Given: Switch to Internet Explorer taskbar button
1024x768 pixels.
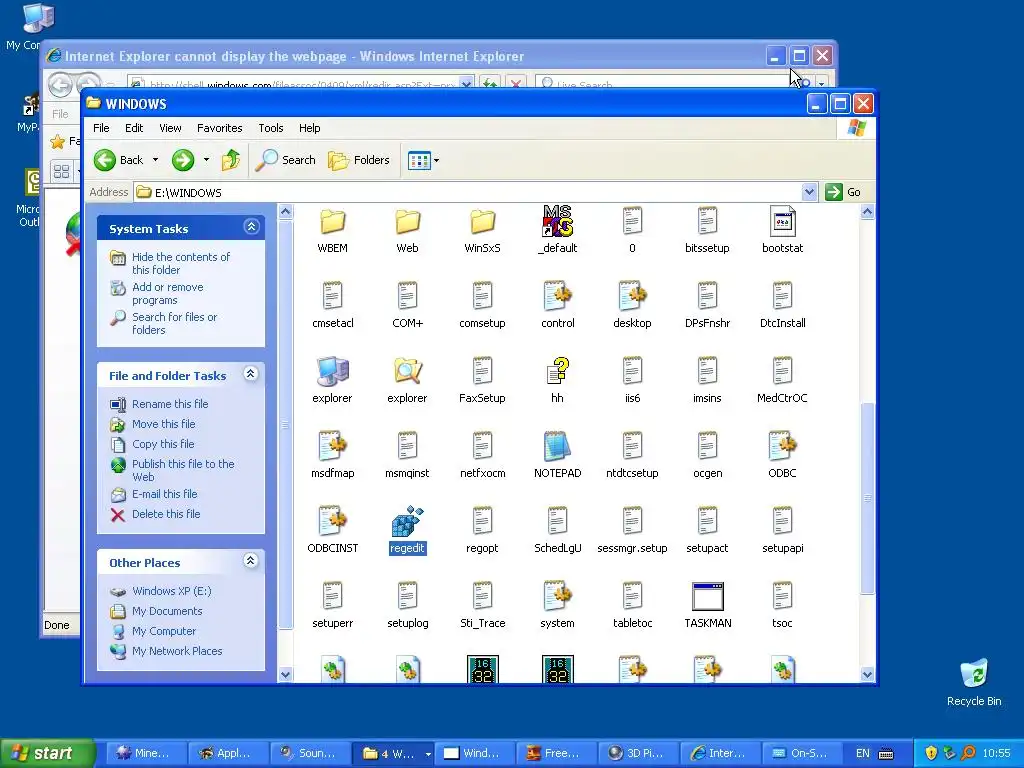Looking at the screenshot, I should (x=720, y=754).
